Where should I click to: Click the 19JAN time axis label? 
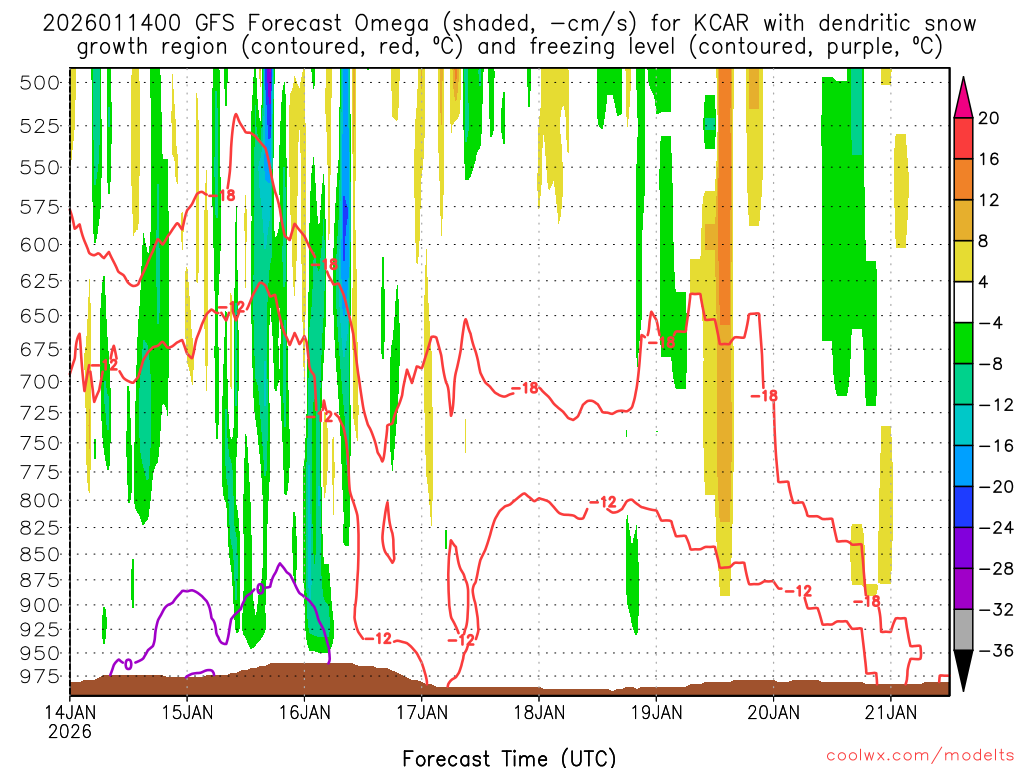coord(656,712)
